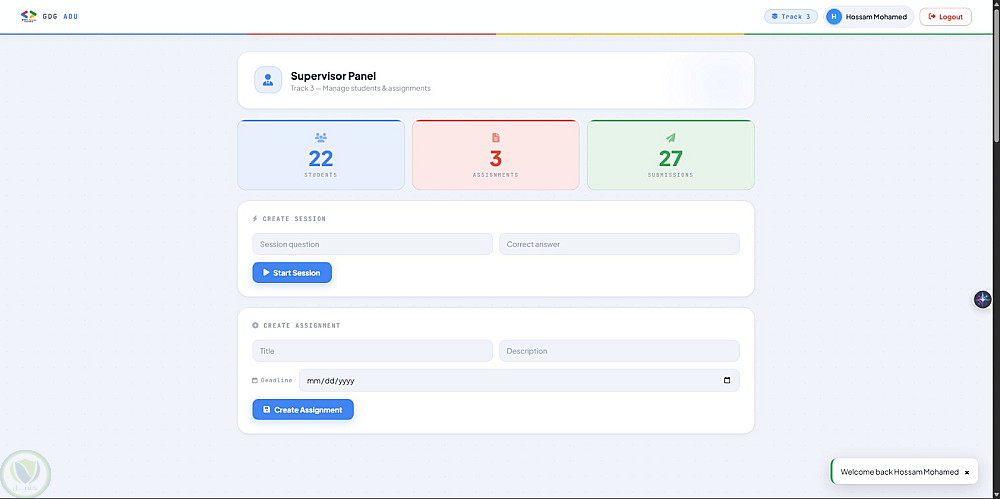1000x499 pixels.
Task: Click the Hossam Mohamed username text in header
Action: [876, 17]
